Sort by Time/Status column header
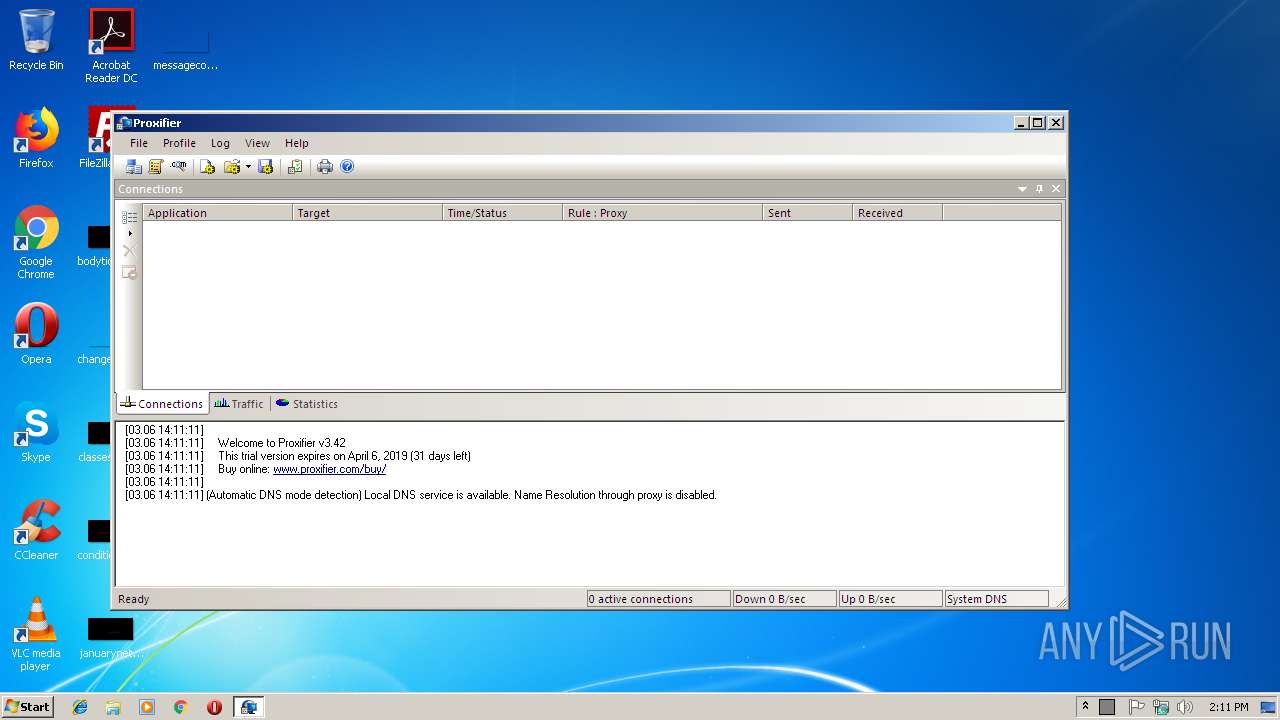This screenshot has width=1280, height=720. pos(502,213)
